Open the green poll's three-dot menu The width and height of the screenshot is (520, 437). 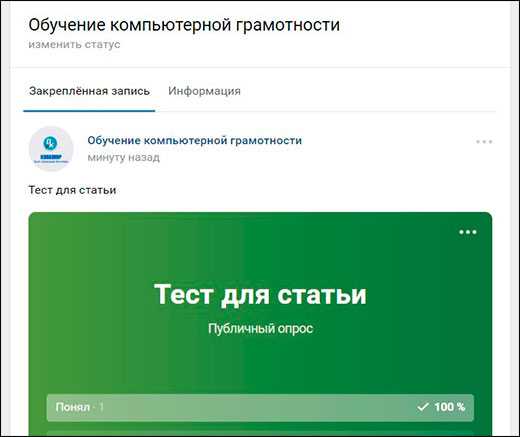tap(468, 232)
